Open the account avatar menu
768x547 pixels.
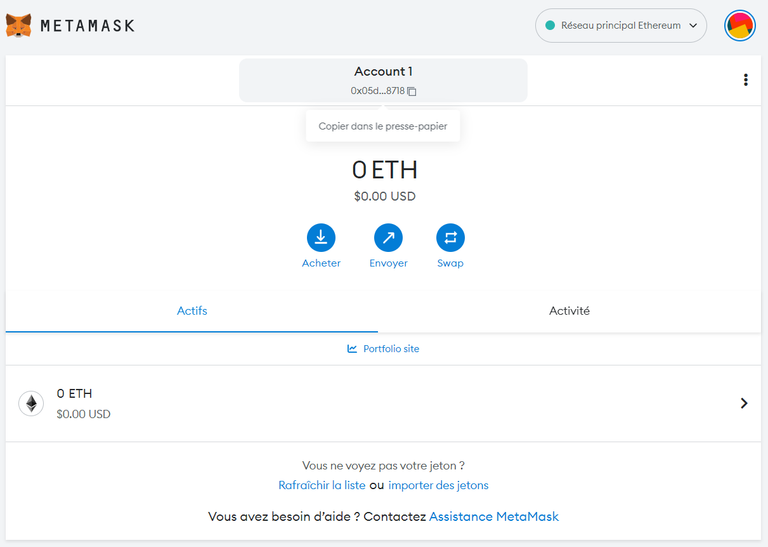740,25
